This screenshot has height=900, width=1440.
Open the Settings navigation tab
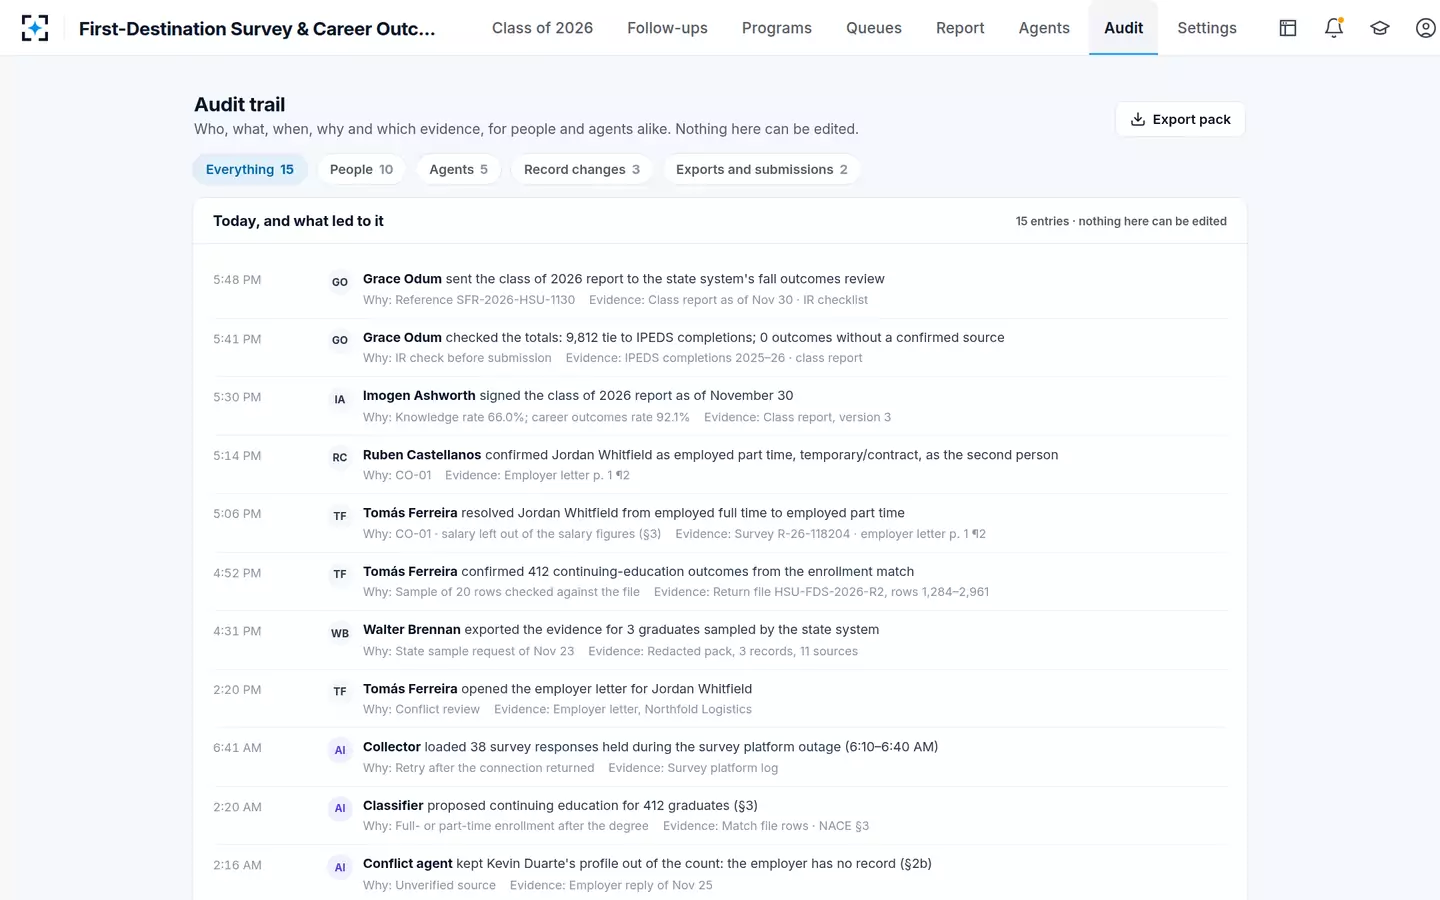[x=1207, y=28]
